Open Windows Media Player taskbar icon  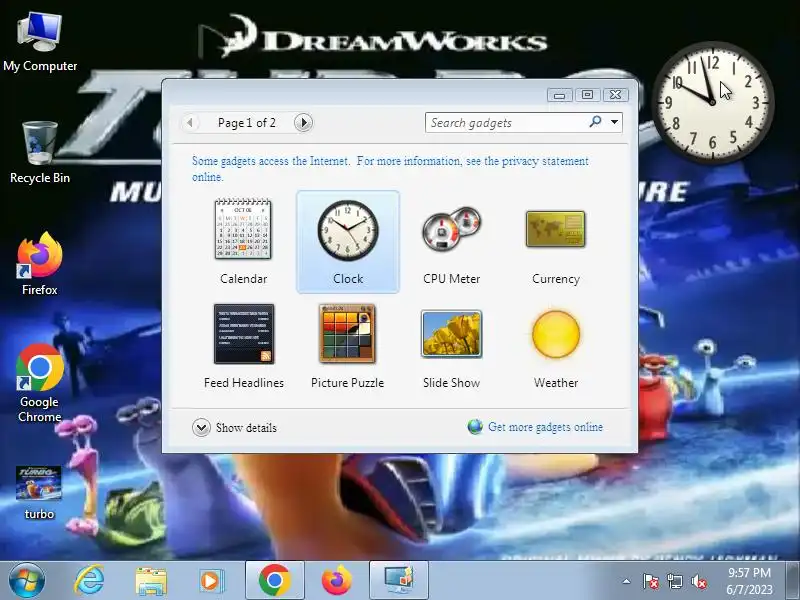click(x=211, y=581)
